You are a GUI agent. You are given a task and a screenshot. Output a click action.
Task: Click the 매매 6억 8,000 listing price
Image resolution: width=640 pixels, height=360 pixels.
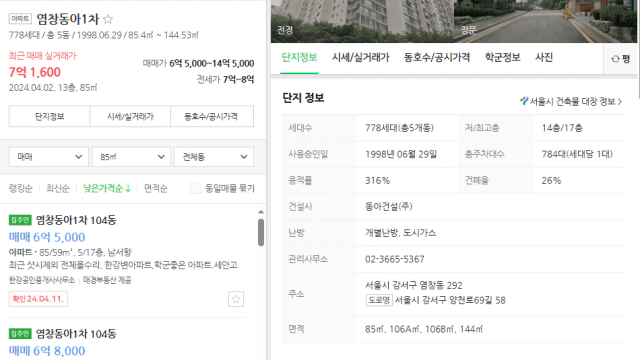coord(47,351)
